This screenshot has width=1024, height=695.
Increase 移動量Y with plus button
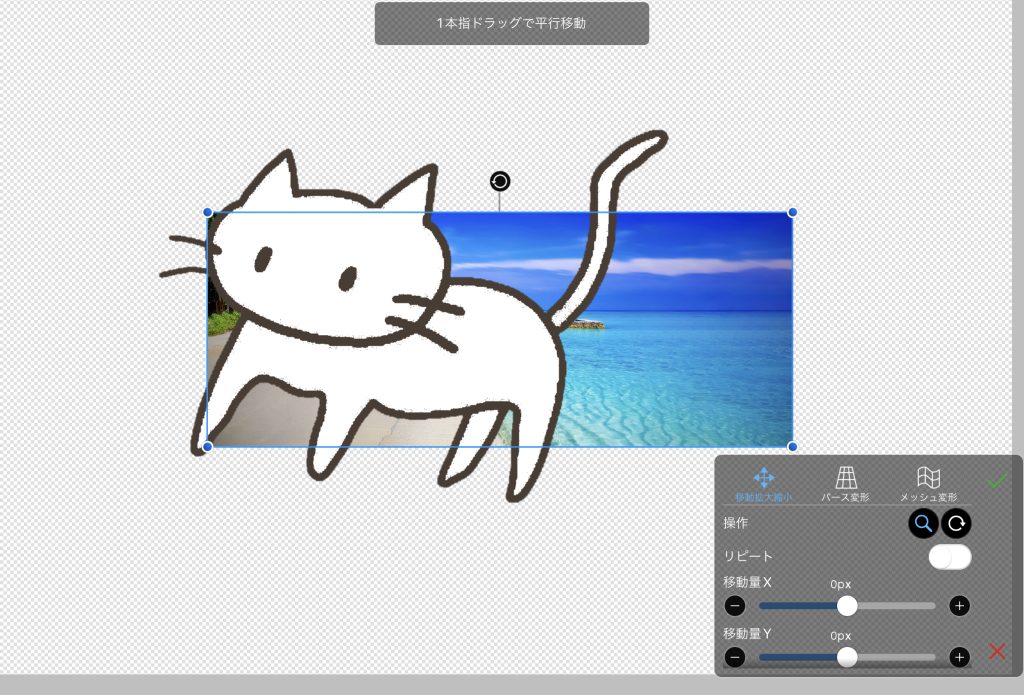[959, 657]
